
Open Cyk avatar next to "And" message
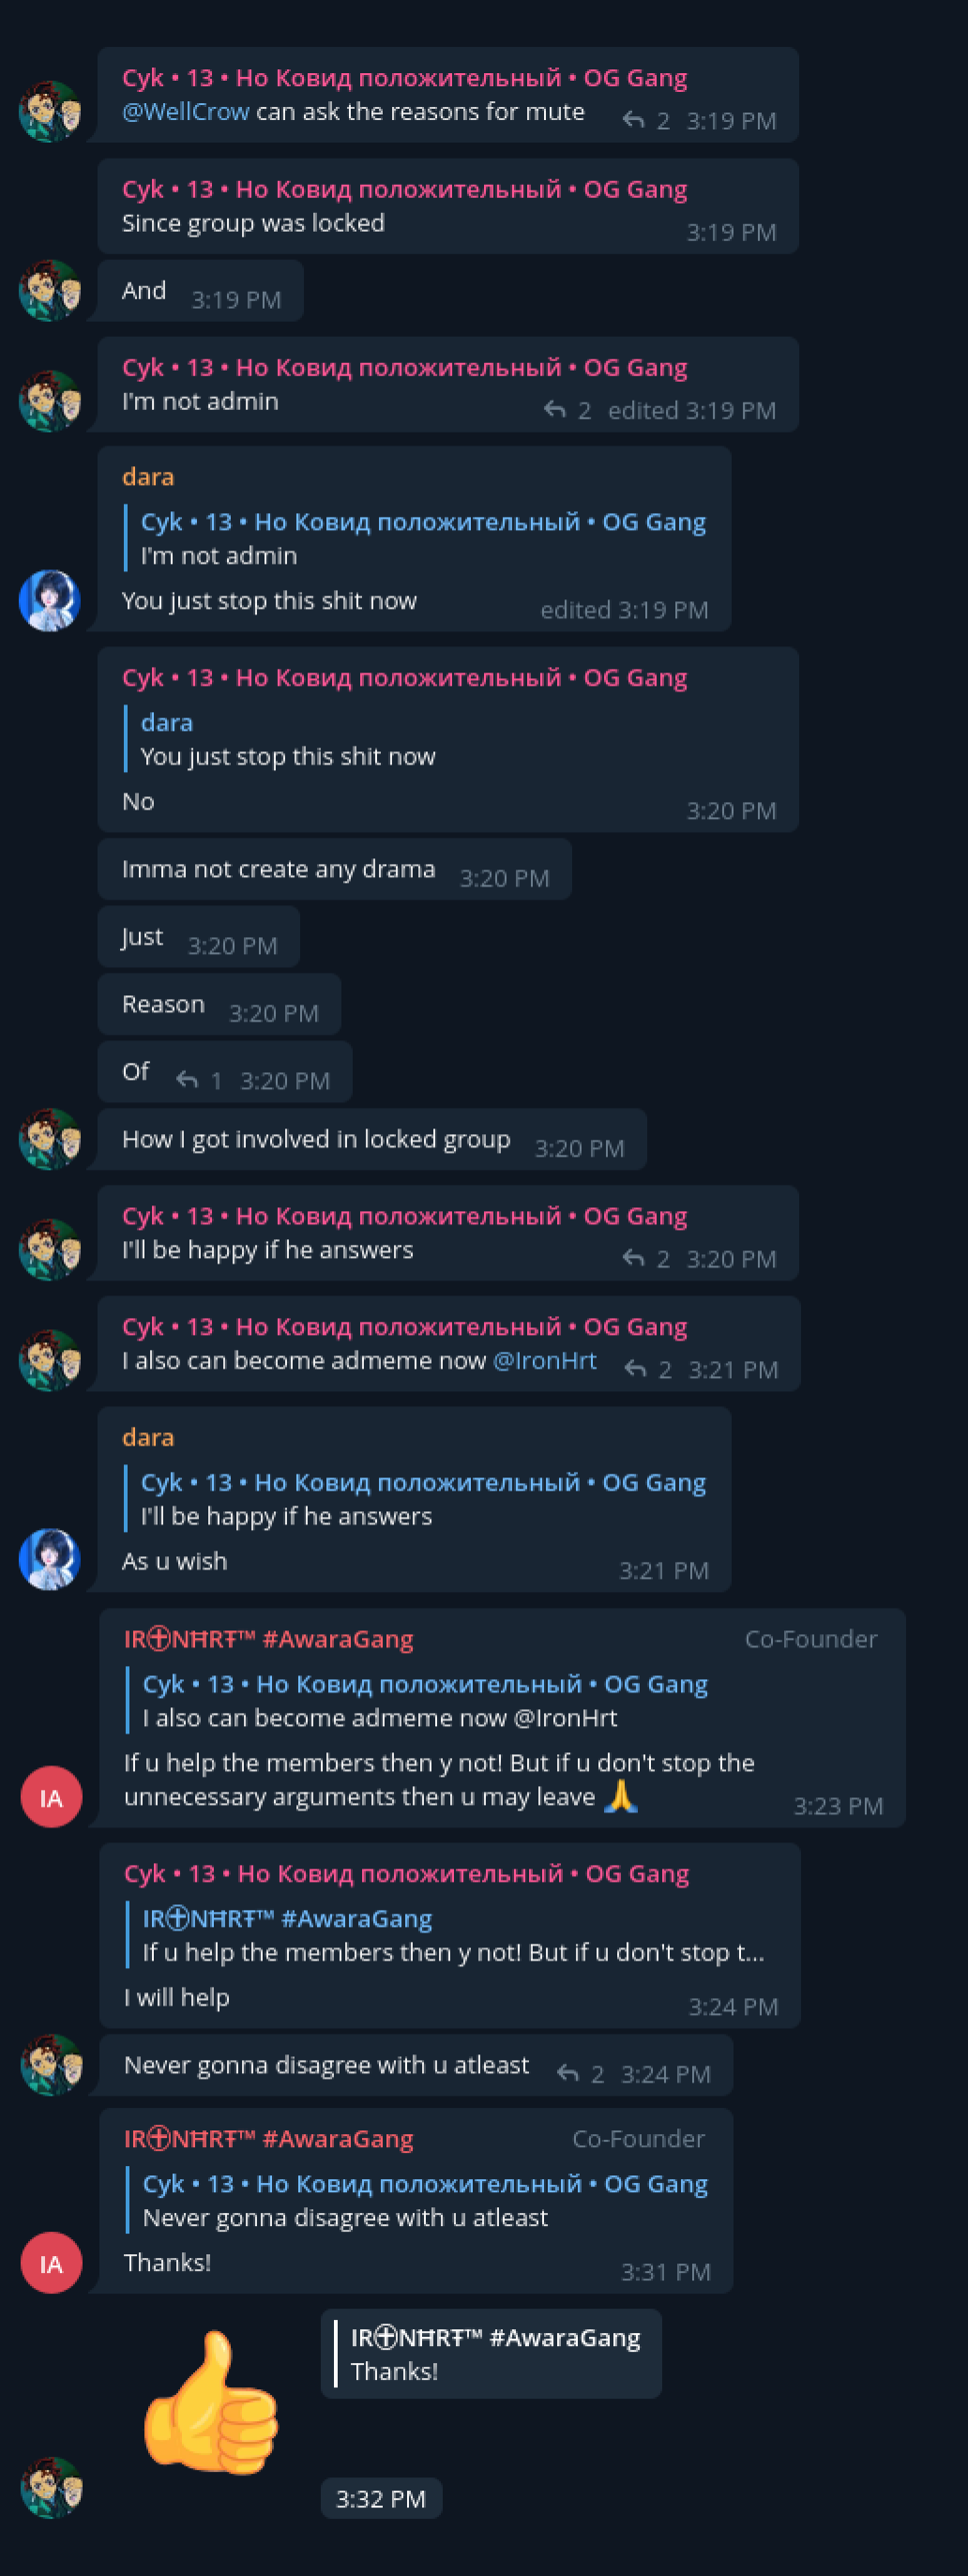click(50, 291)
